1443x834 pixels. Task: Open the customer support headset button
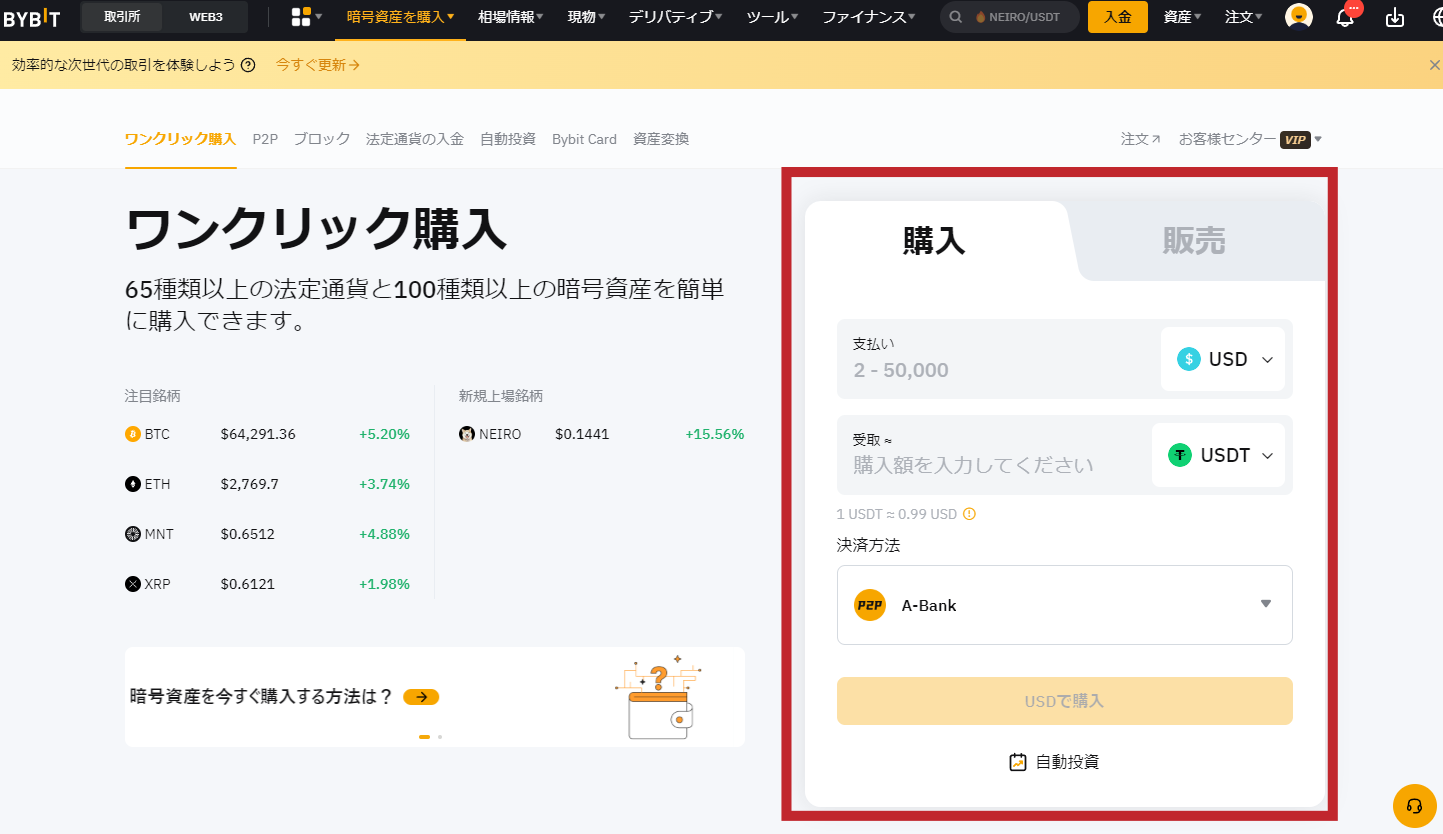click(x=1414, y=806)
